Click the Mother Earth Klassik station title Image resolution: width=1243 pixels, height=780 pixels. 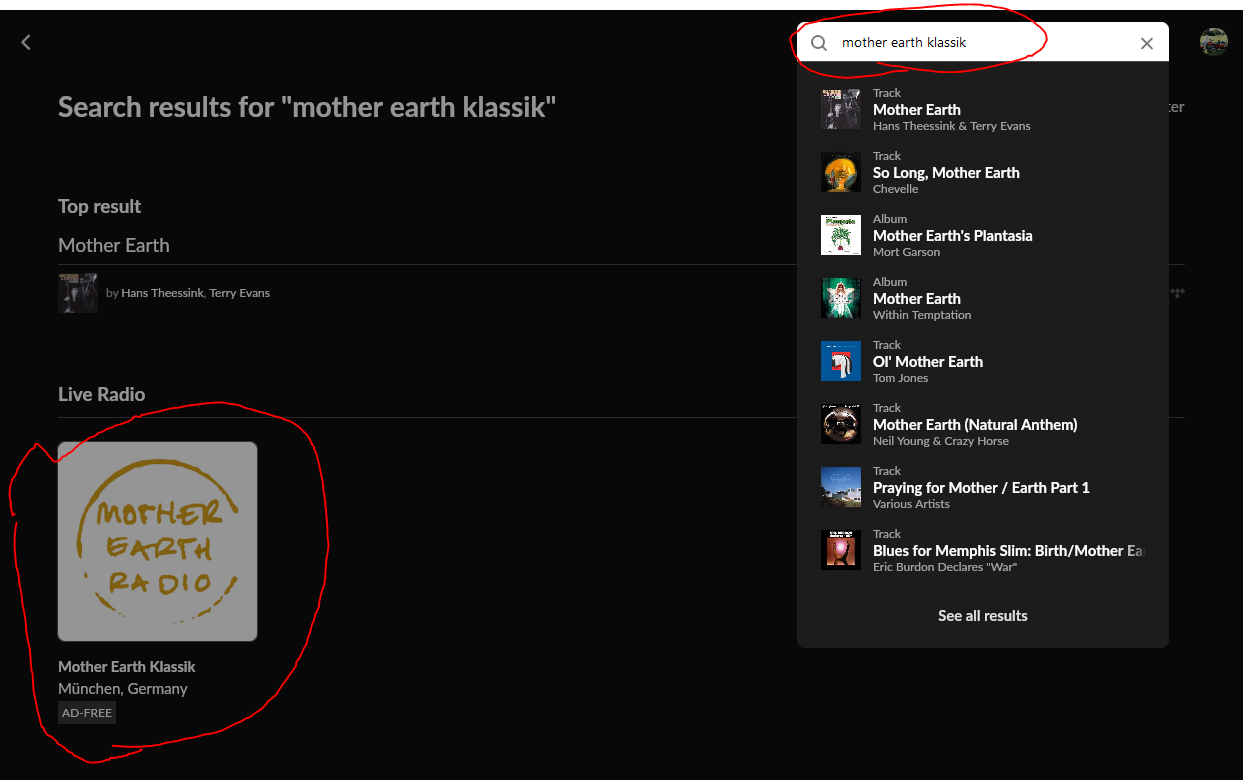[127, 667]
